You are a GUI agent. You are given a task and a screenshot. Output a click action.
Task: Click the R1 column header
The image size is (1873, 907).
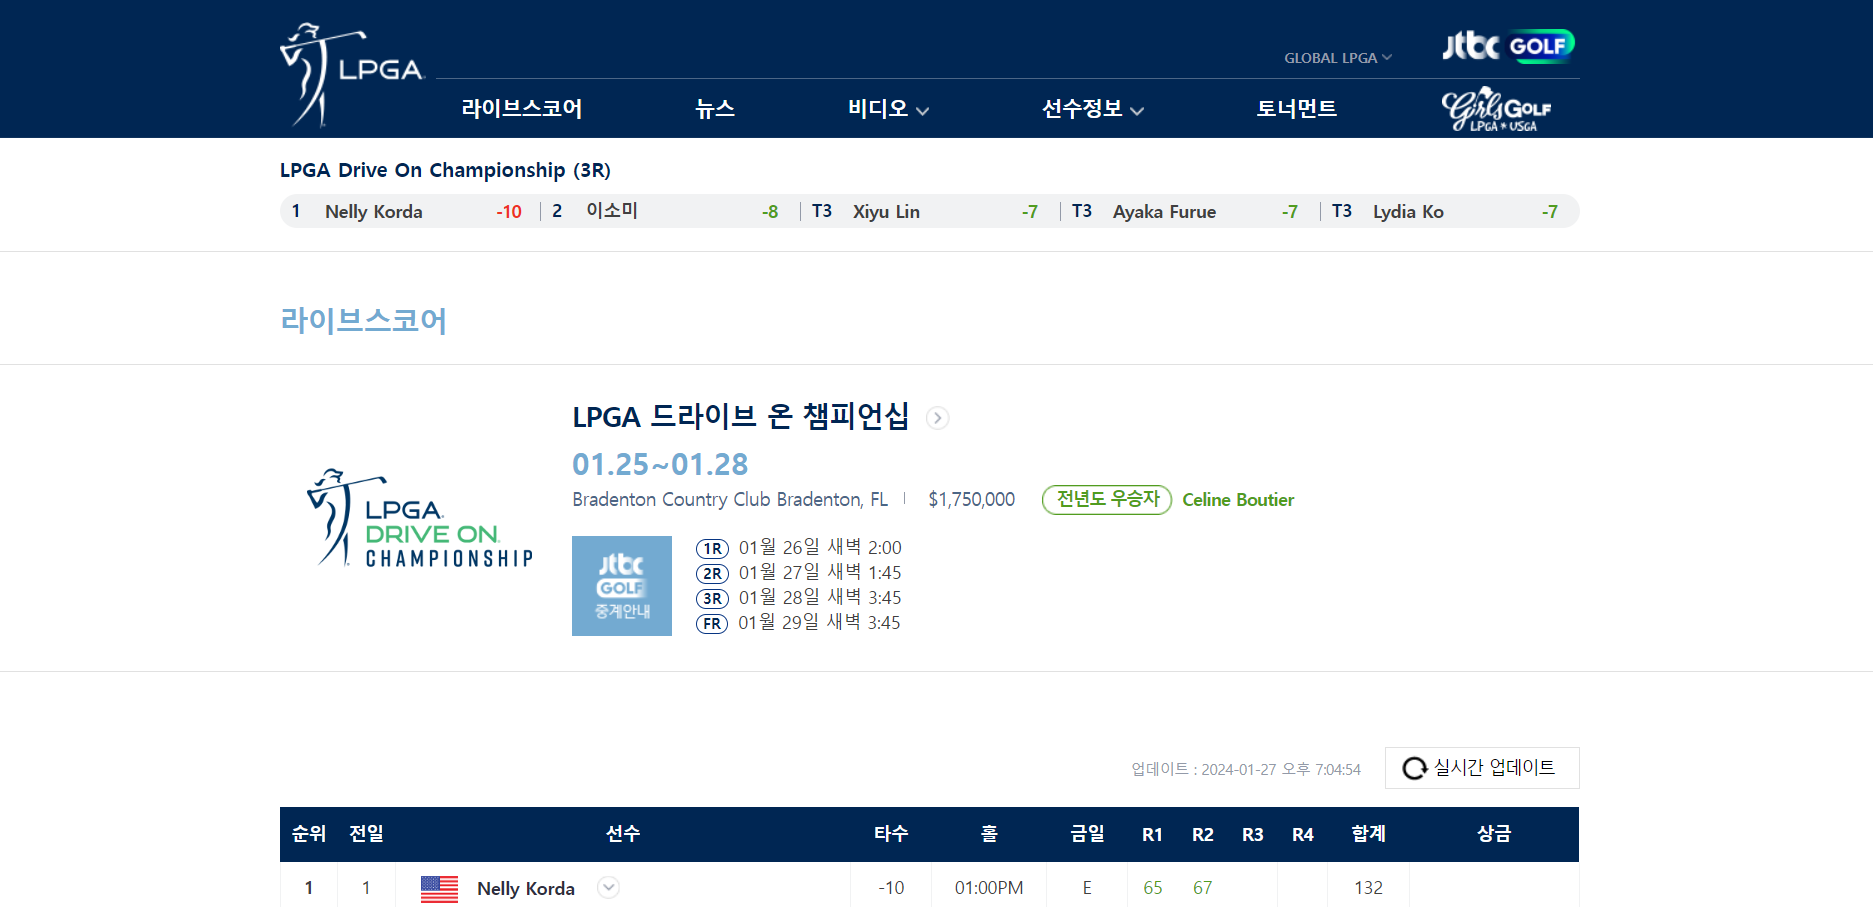pyautogui.click(x=1152, y=835)
